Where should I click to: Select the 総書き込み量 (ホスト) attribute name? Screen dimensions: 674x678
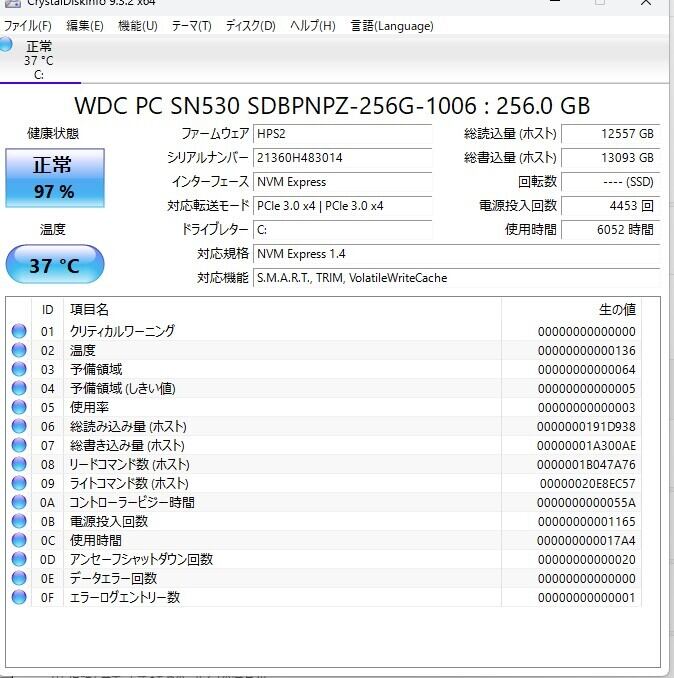tap(127, 445)
